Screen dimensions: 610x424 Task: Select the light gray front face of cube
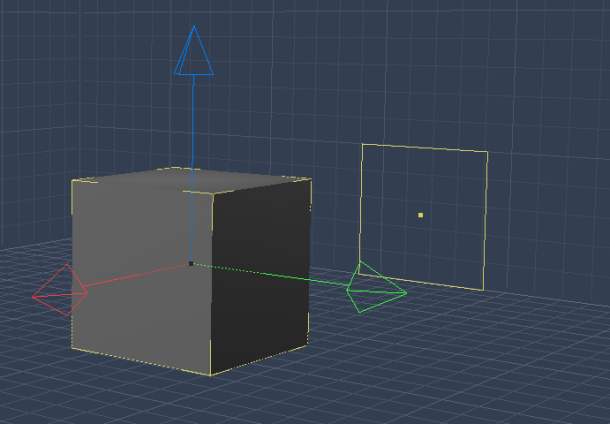click(142, 276)
